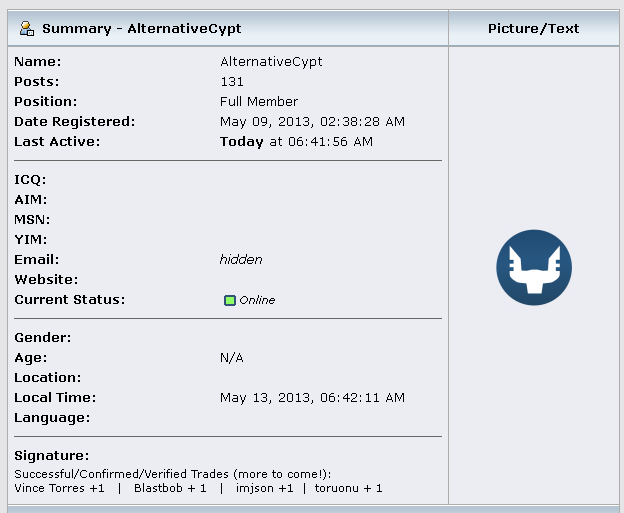The image size is (624, 513).
Task: Click the green Online status indicator icon
Action: click(x=230, y=300)
